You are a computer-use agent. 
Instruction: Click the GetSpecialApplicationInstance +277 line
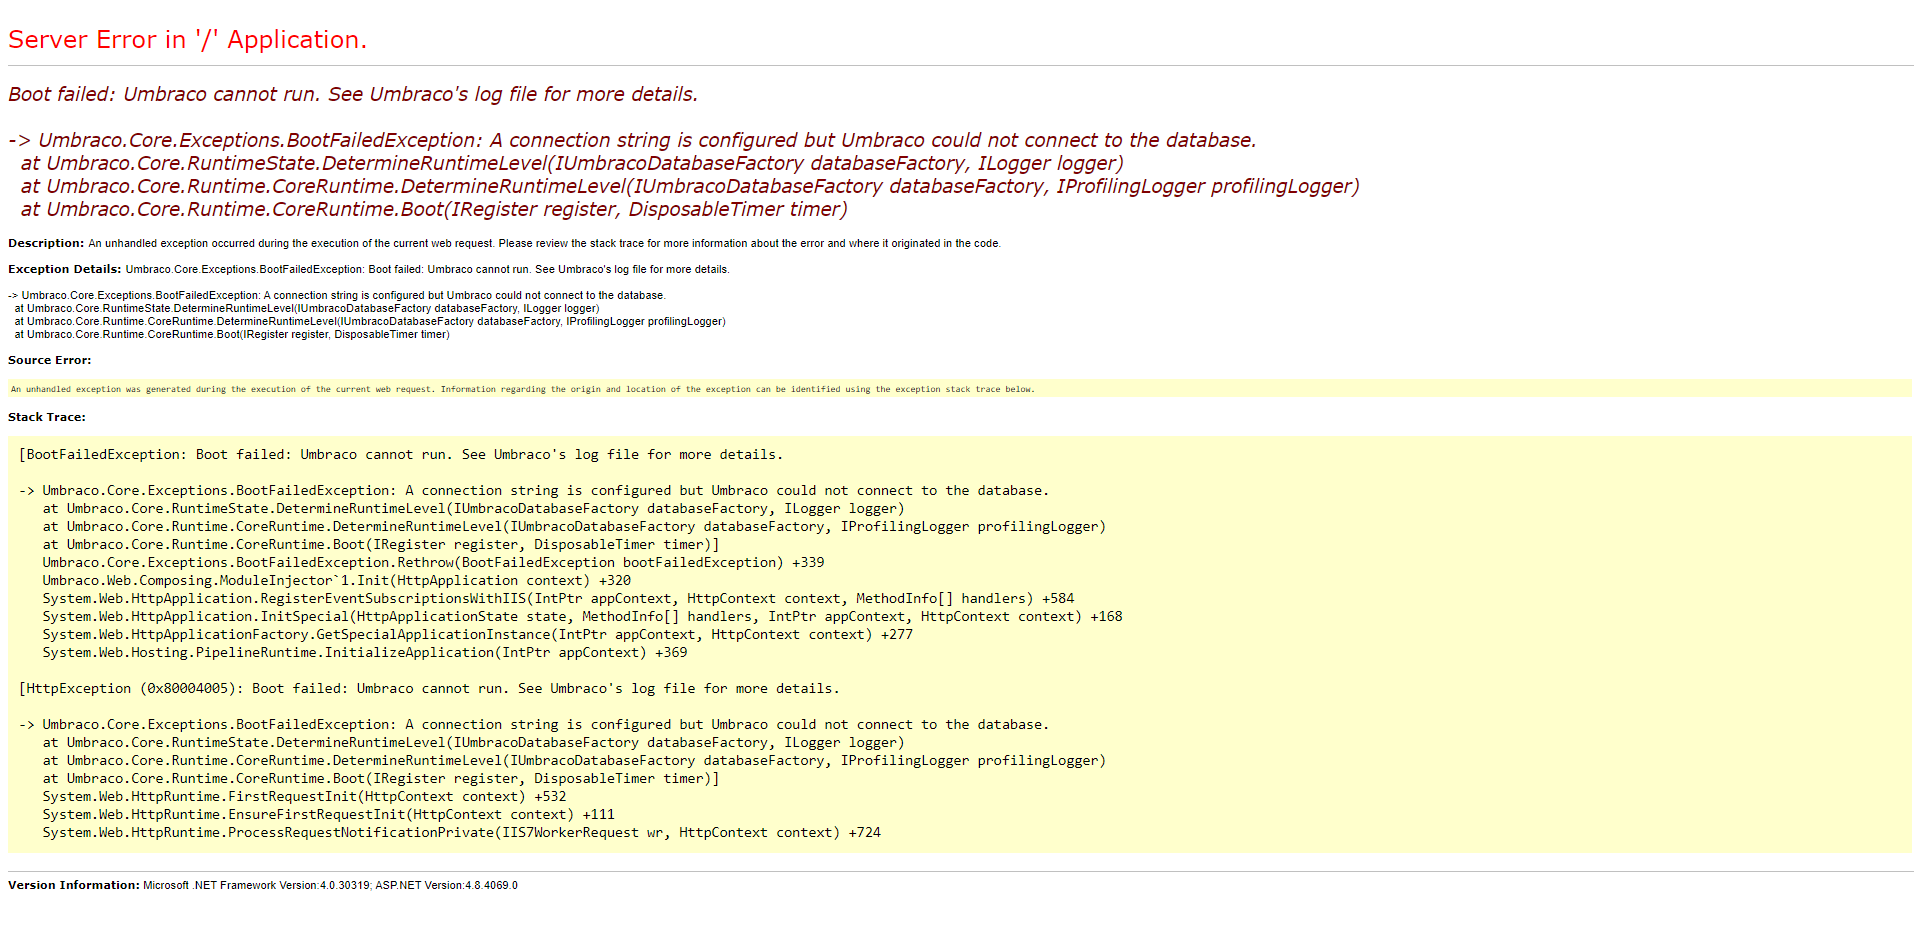477,634
